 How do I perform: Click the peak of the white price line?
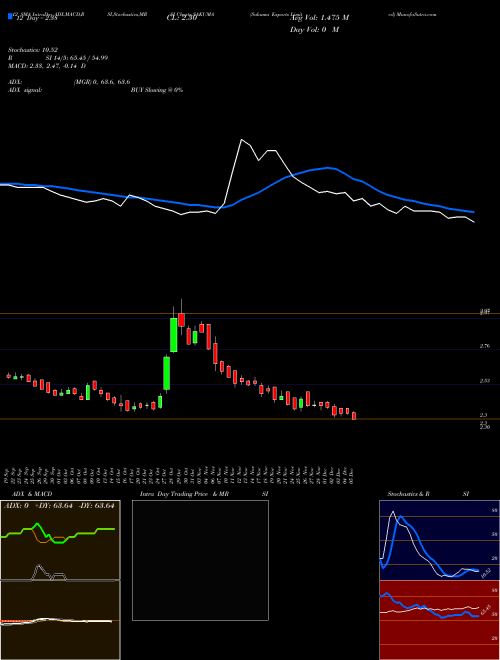(242, 139)
